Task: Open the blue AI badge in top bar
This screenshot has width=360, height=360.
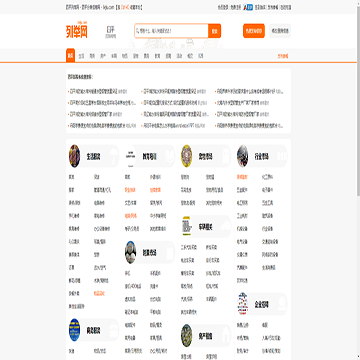Action: [248, 7]
